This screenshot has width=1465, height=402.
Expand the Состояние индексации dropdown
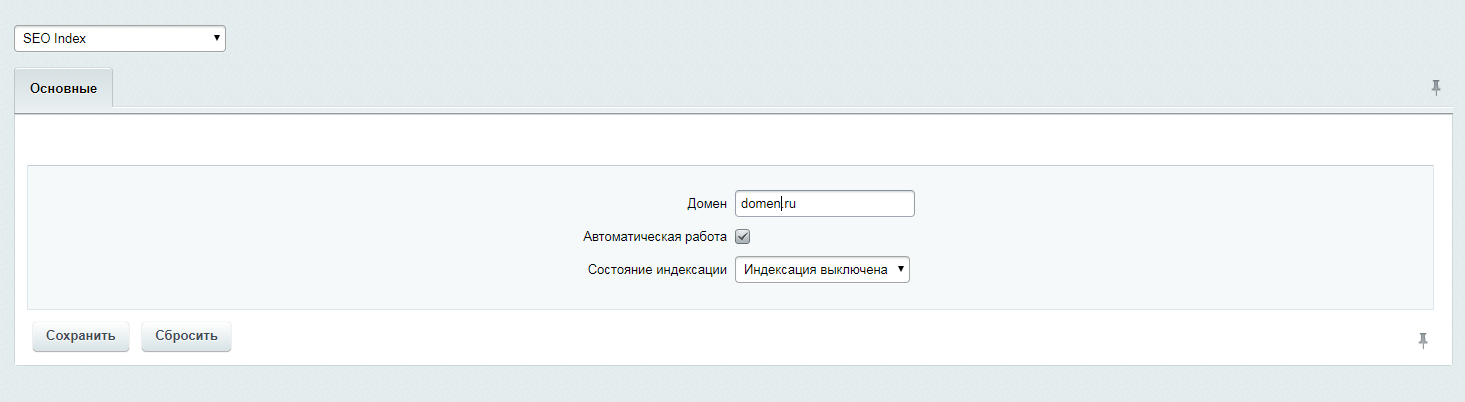coord(822,269)
